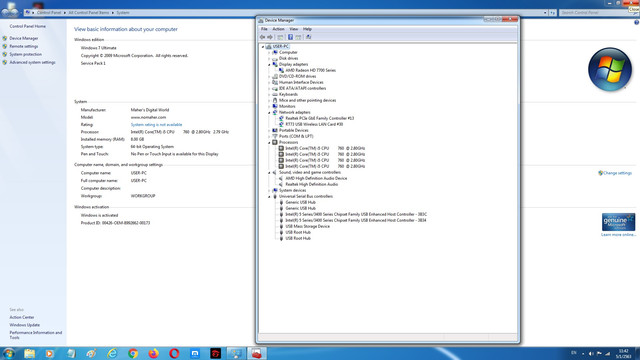Launch Firefox from taskbar
This screenshot has width=640, height=360.
153,353
